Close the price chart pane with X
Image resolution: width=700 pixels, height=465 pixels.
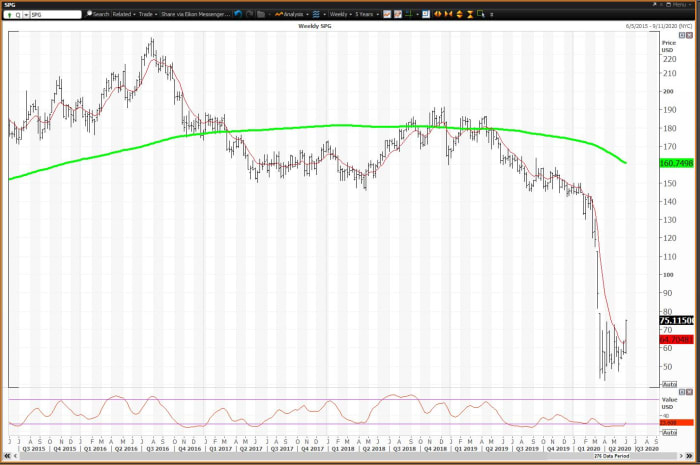click(689, 34)
